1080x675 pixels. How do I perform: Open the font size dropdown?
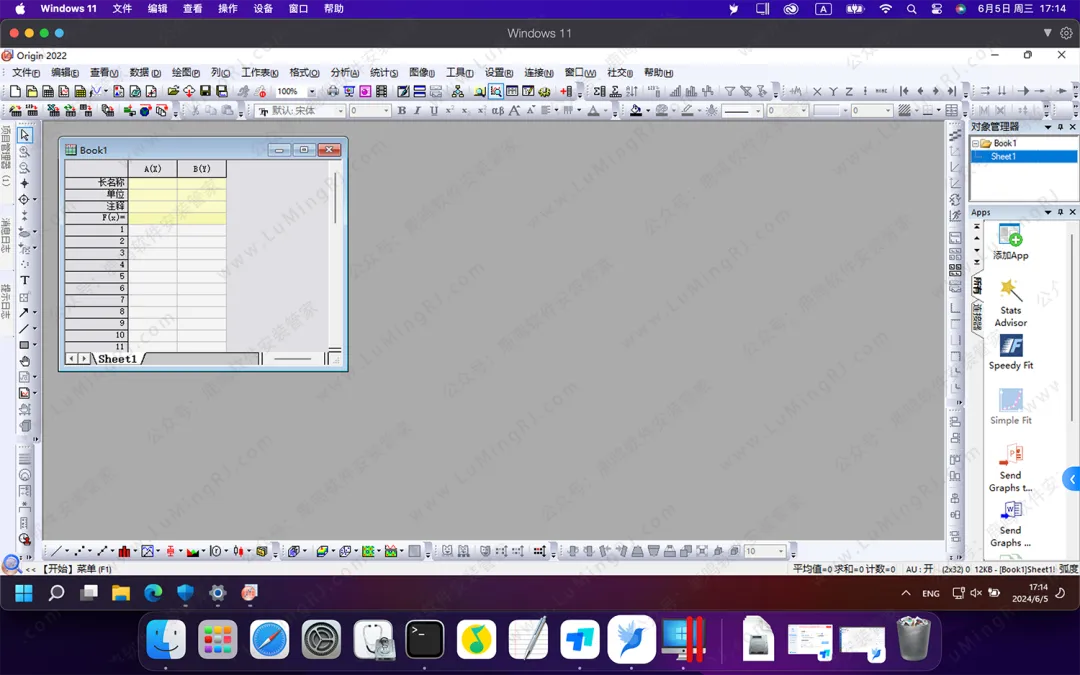click(385, 111)
